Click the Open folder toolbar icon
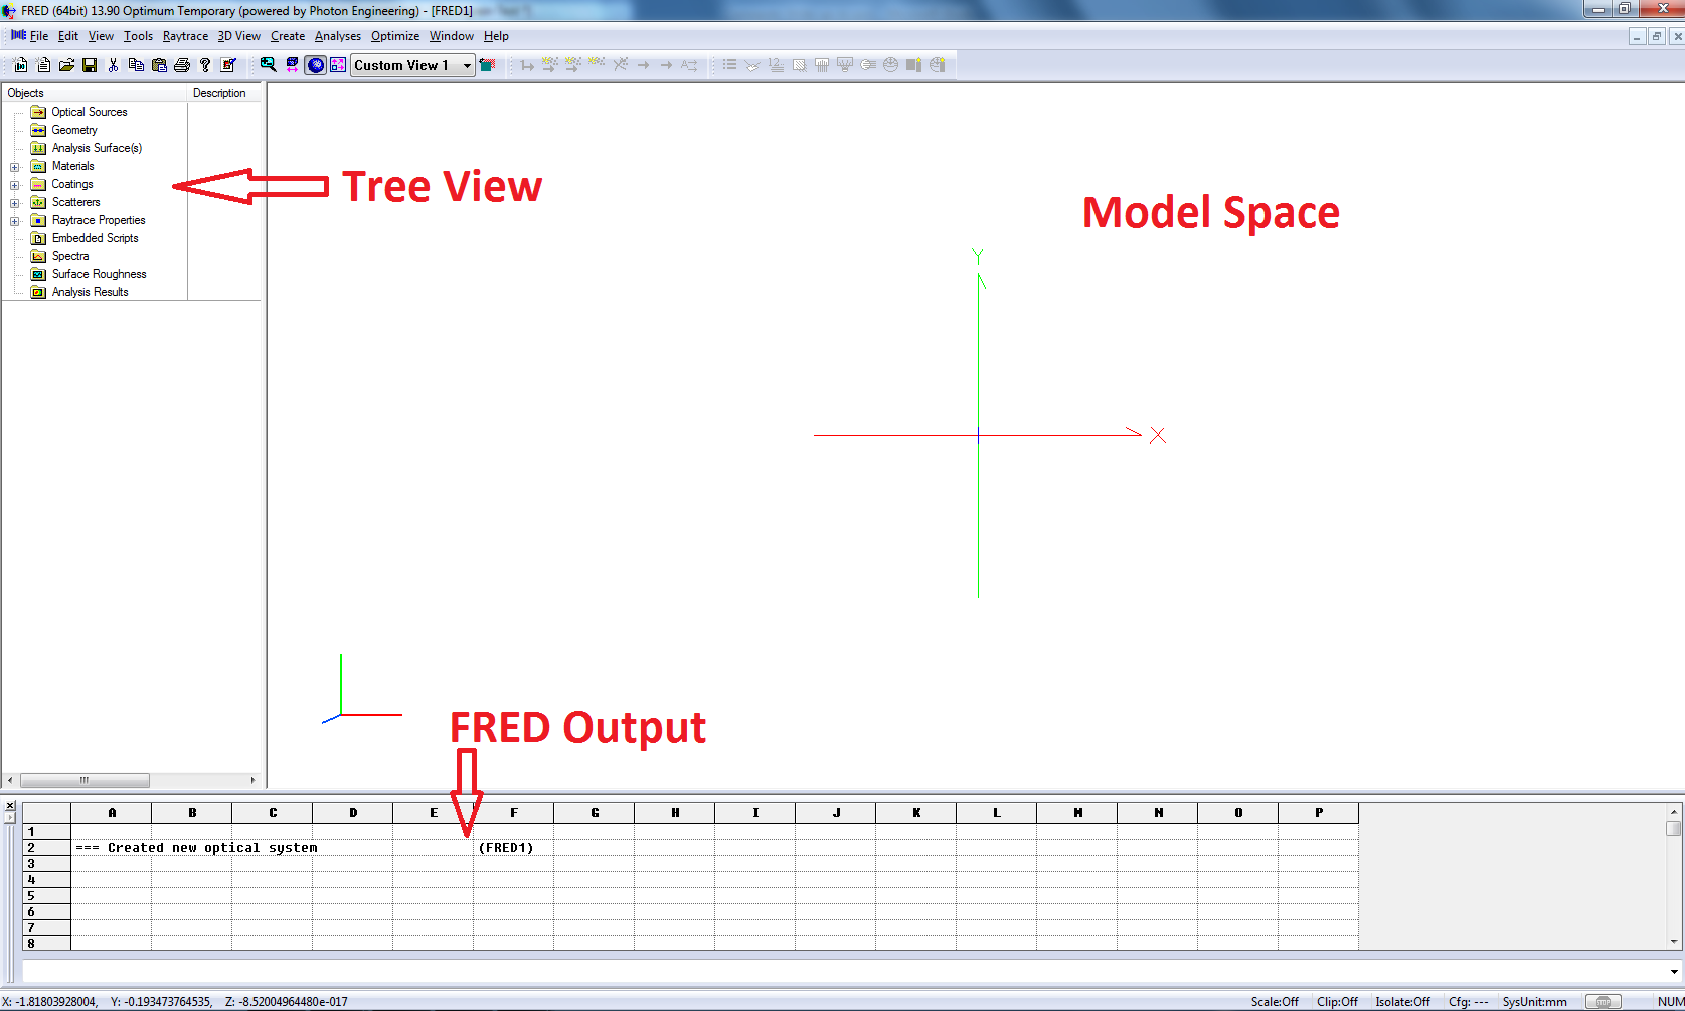Screen dimensions: 1685x1011 [x=66, y=65]
